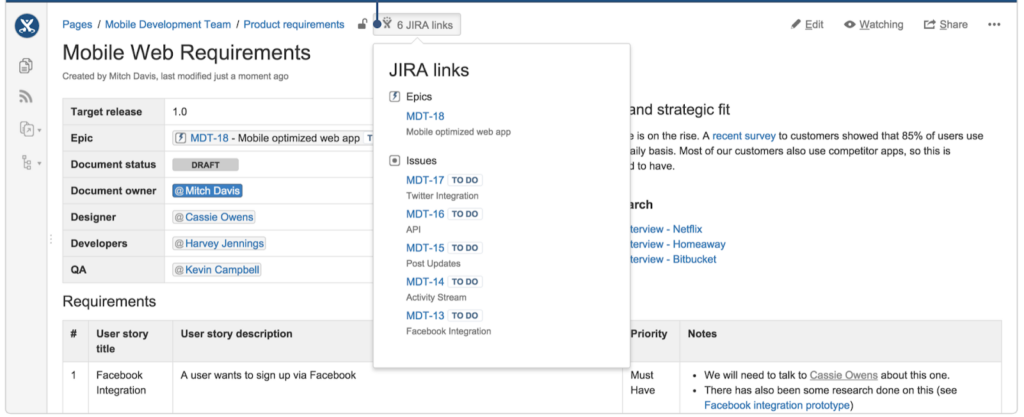The width and height of the screenshot is (1024, 417).
Task: Click the sidebar collapse handle
Action: [x=51, y=239]
